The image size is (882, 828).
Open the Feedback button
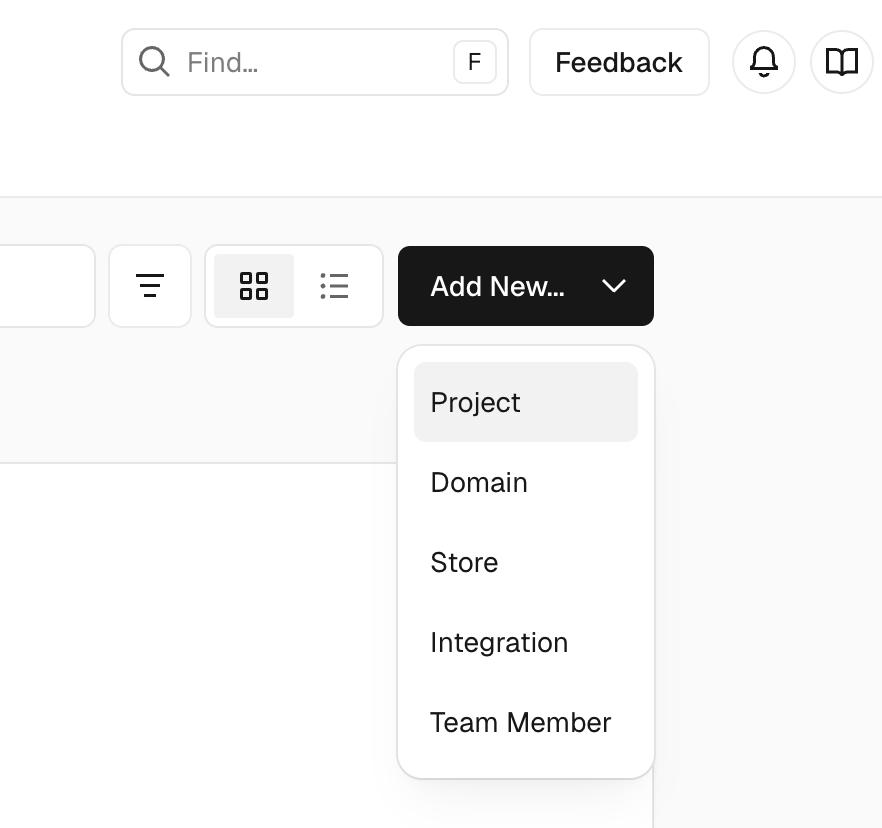coord(619,62)
